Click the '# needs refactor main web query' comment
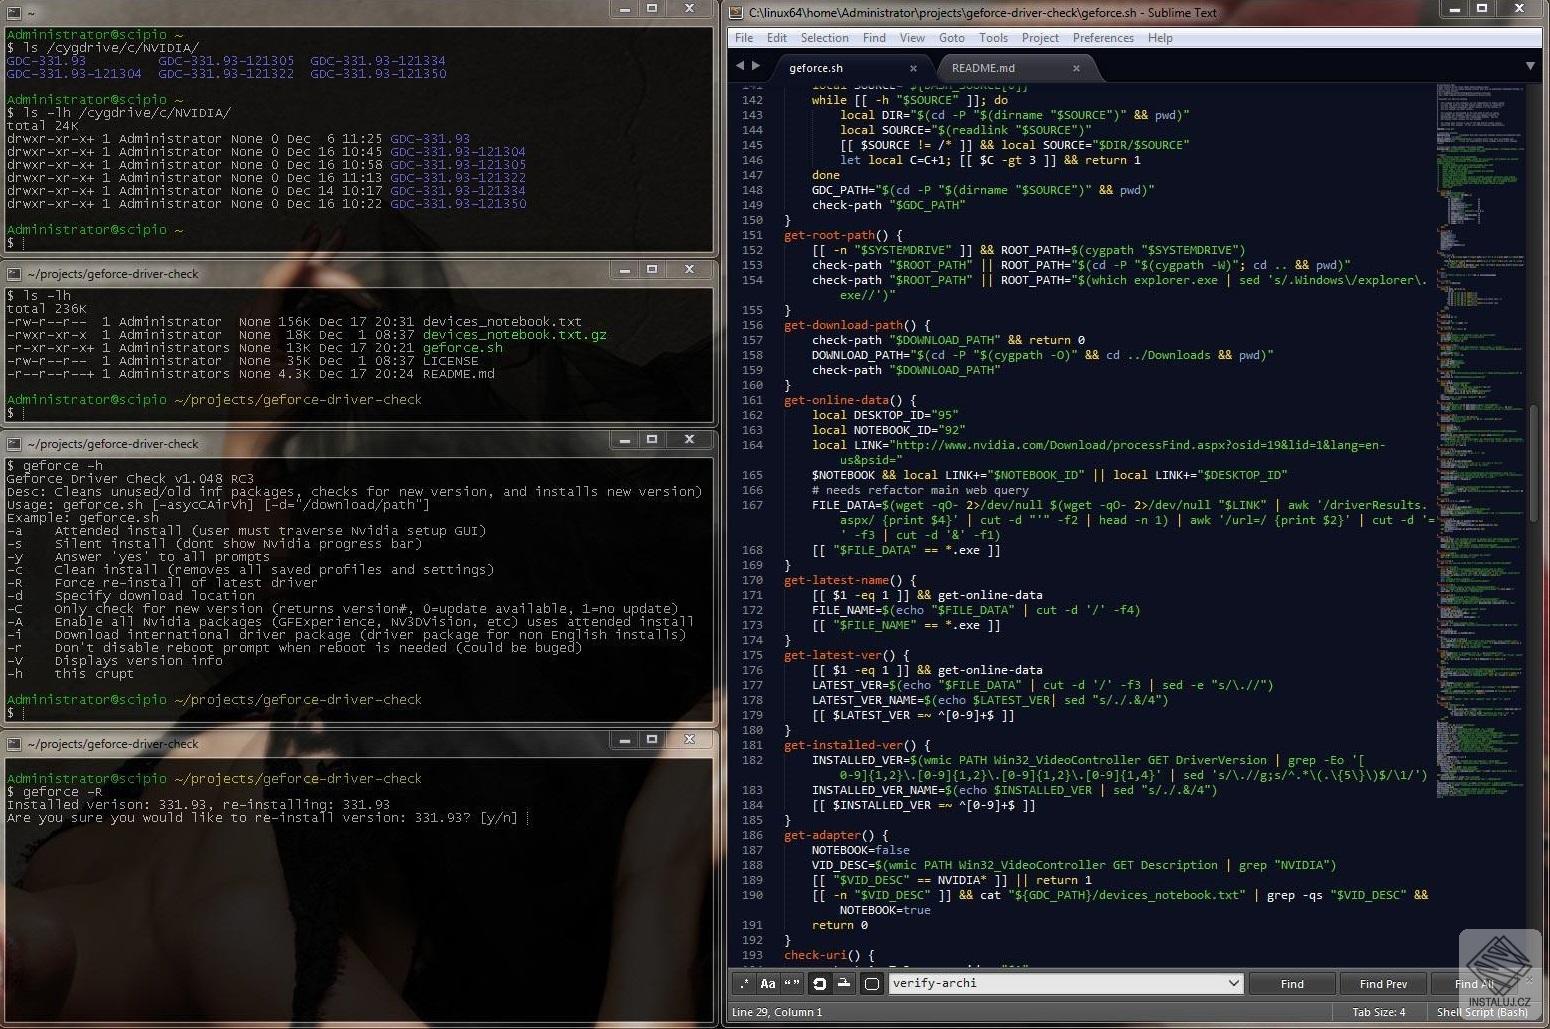 coord(920,490)
